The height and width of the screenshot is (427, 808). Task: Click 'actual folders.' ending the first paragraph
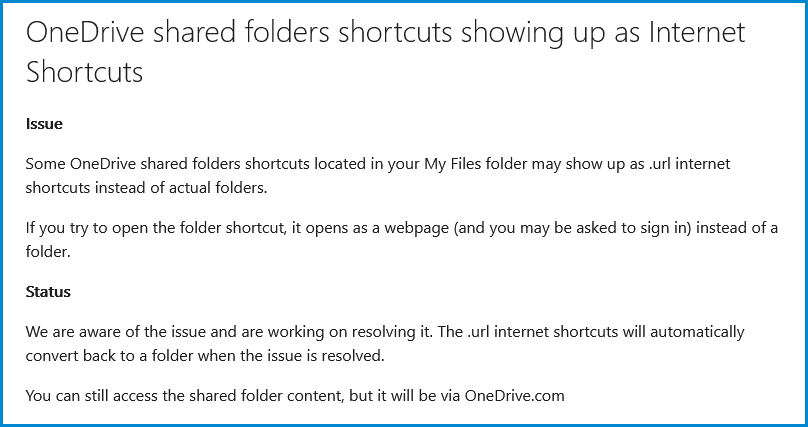coord(216,188)
